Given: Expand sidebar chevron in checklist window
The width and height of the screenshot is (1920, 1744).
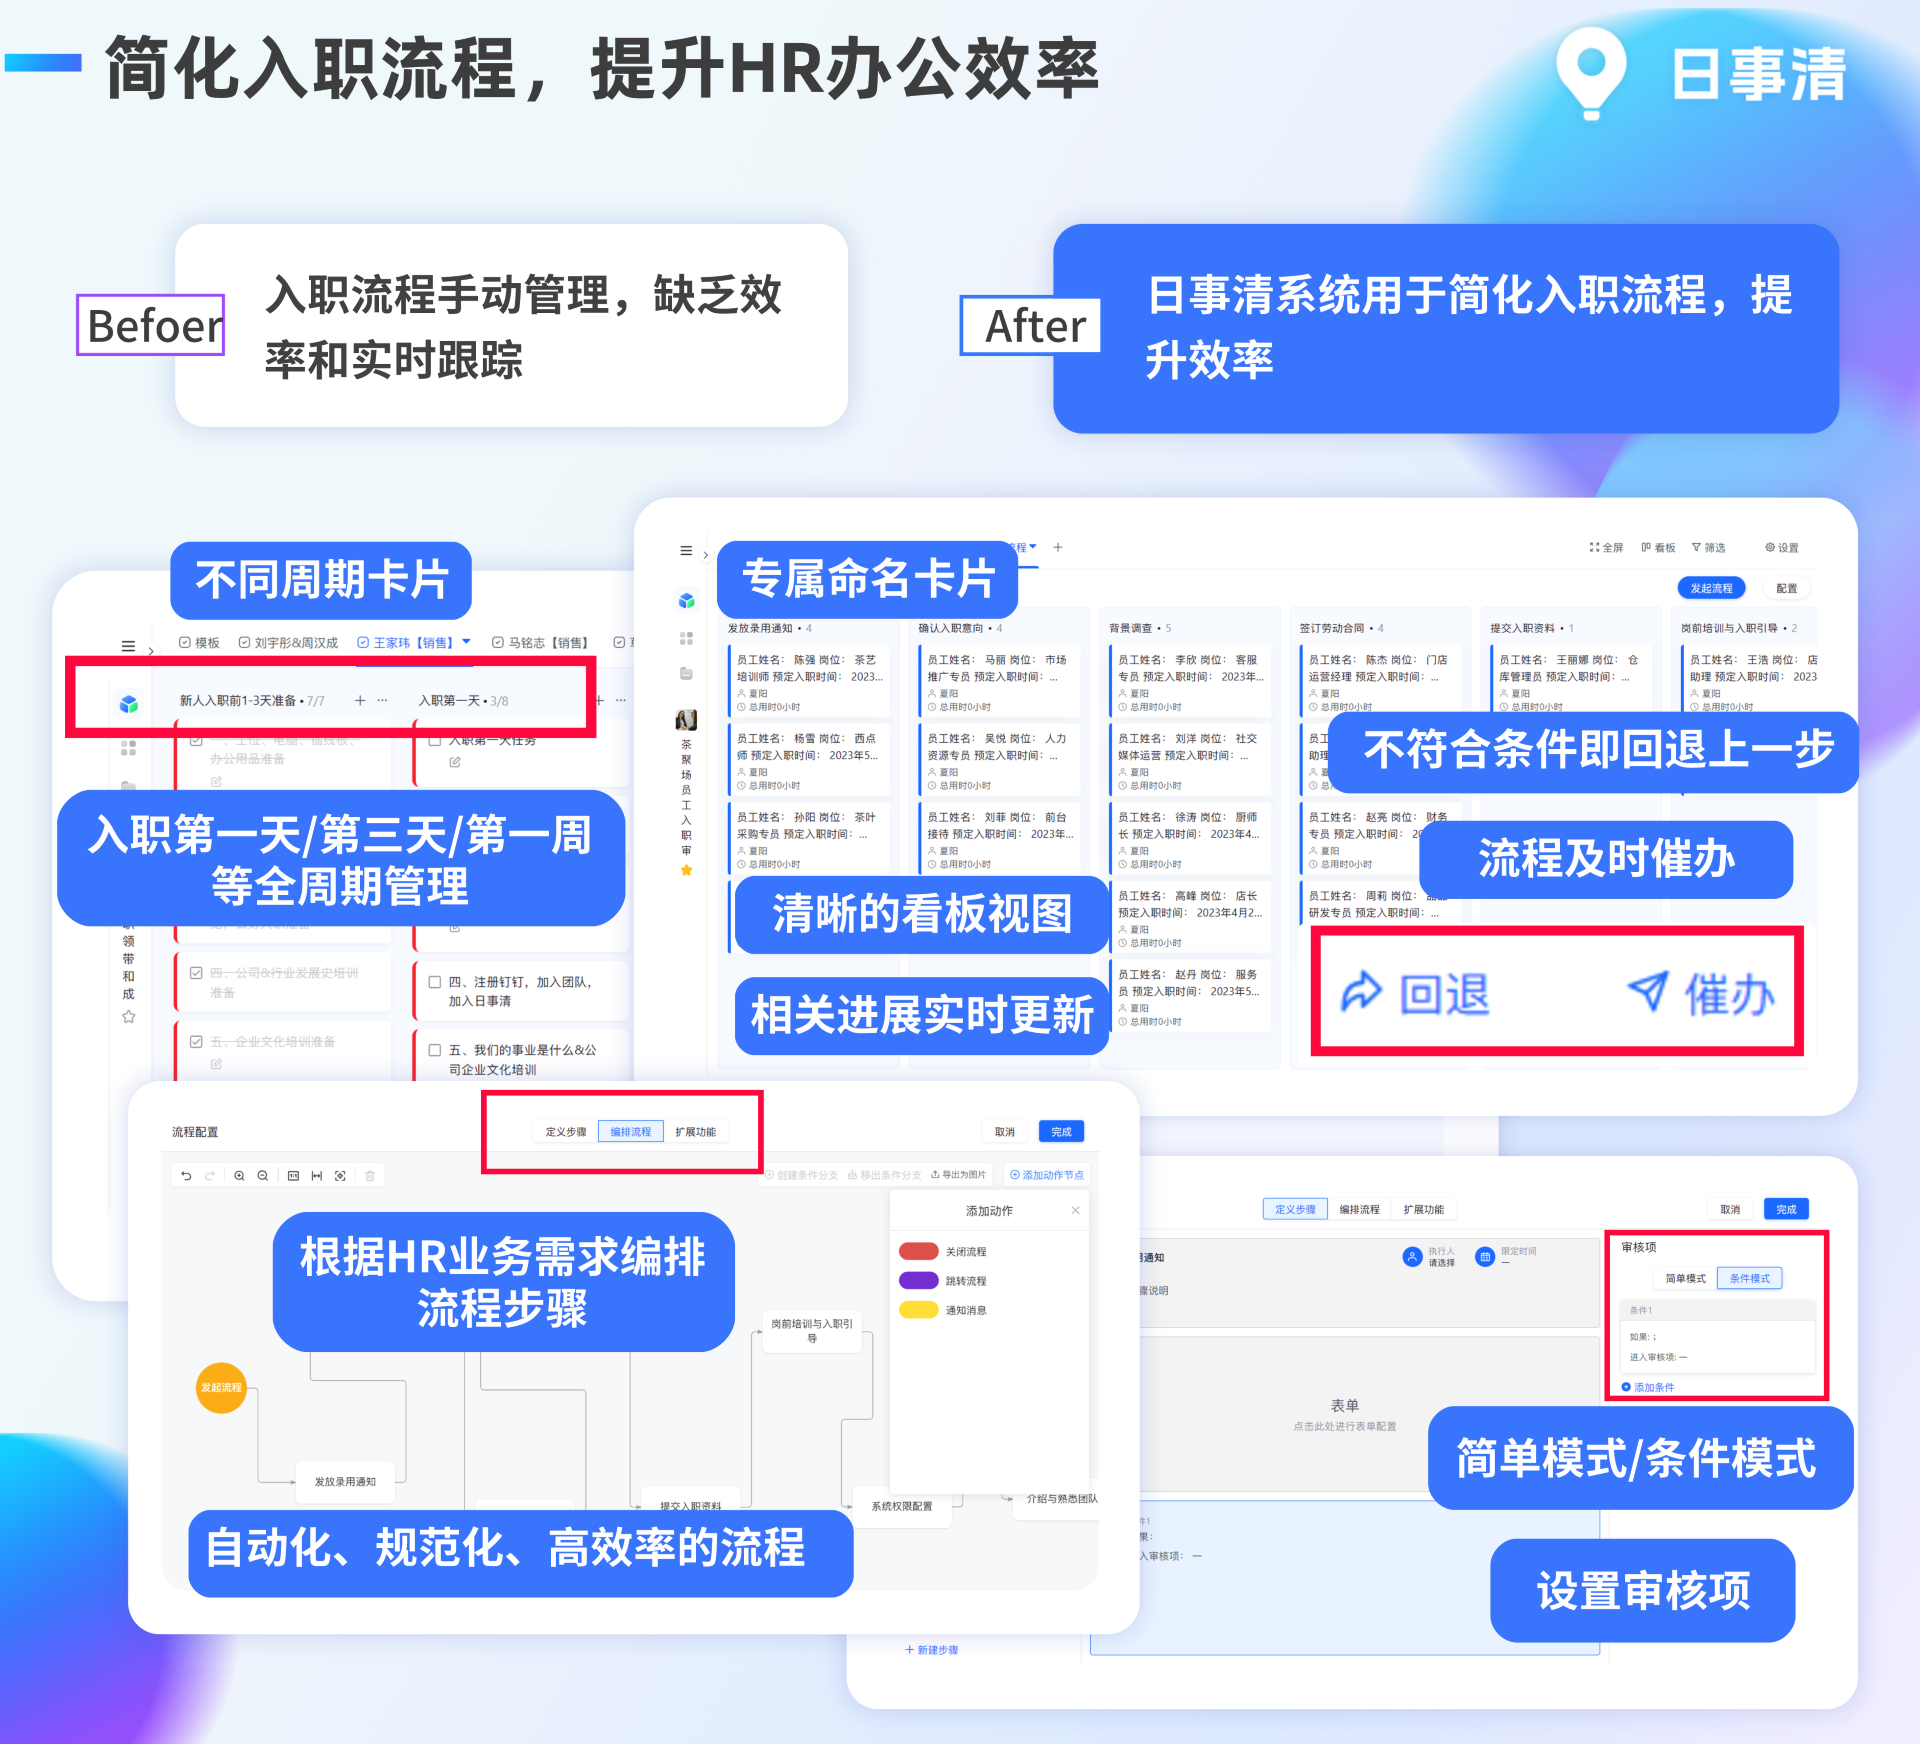Looking at the screenshot, I should tap(151, 650).
